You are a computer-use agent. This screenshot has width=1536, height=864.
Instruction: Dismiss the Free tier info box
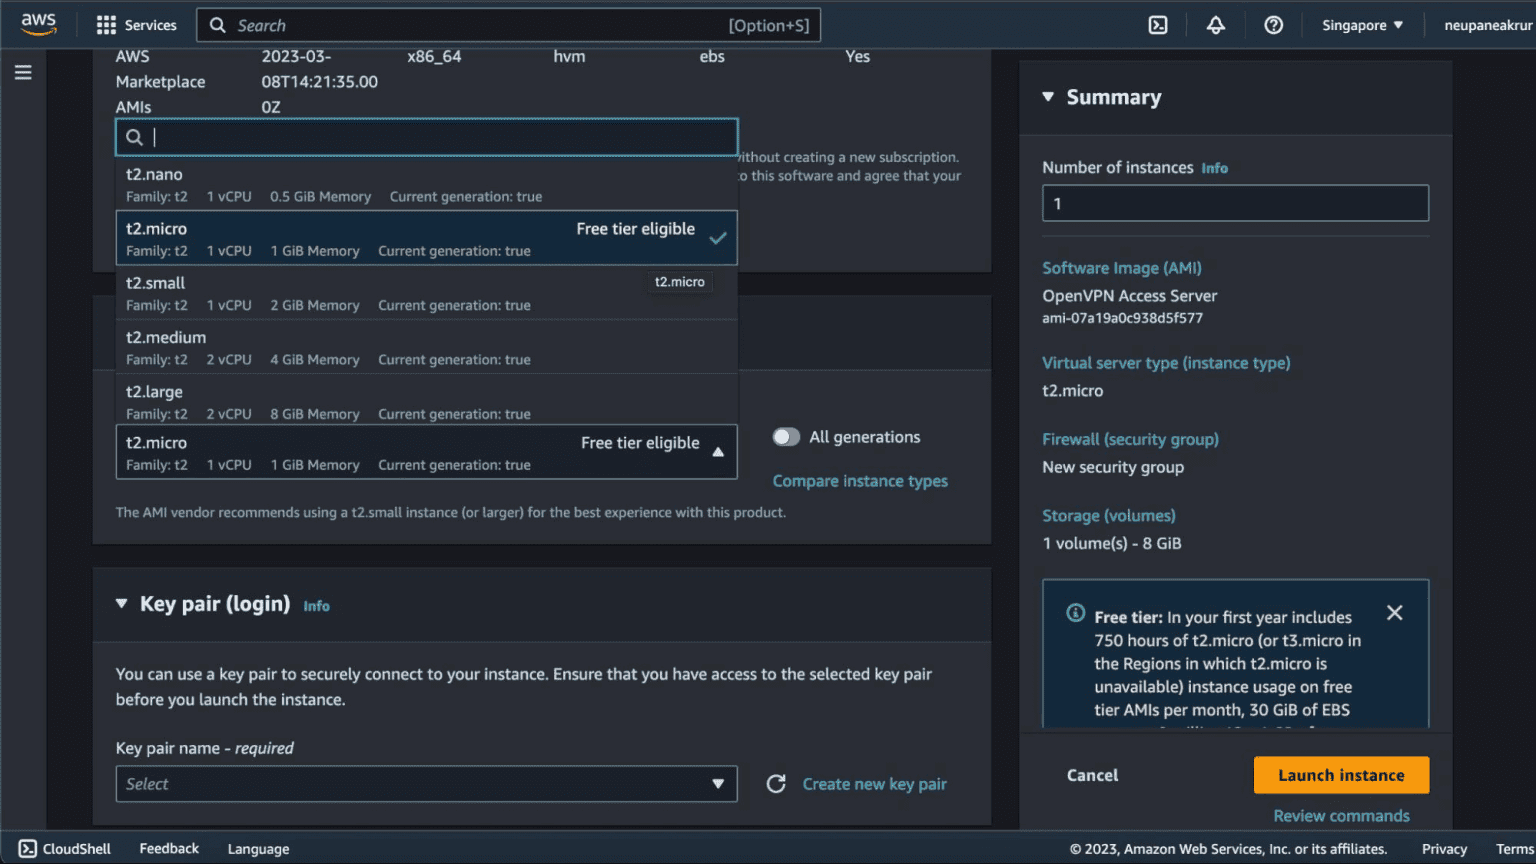1394,613
